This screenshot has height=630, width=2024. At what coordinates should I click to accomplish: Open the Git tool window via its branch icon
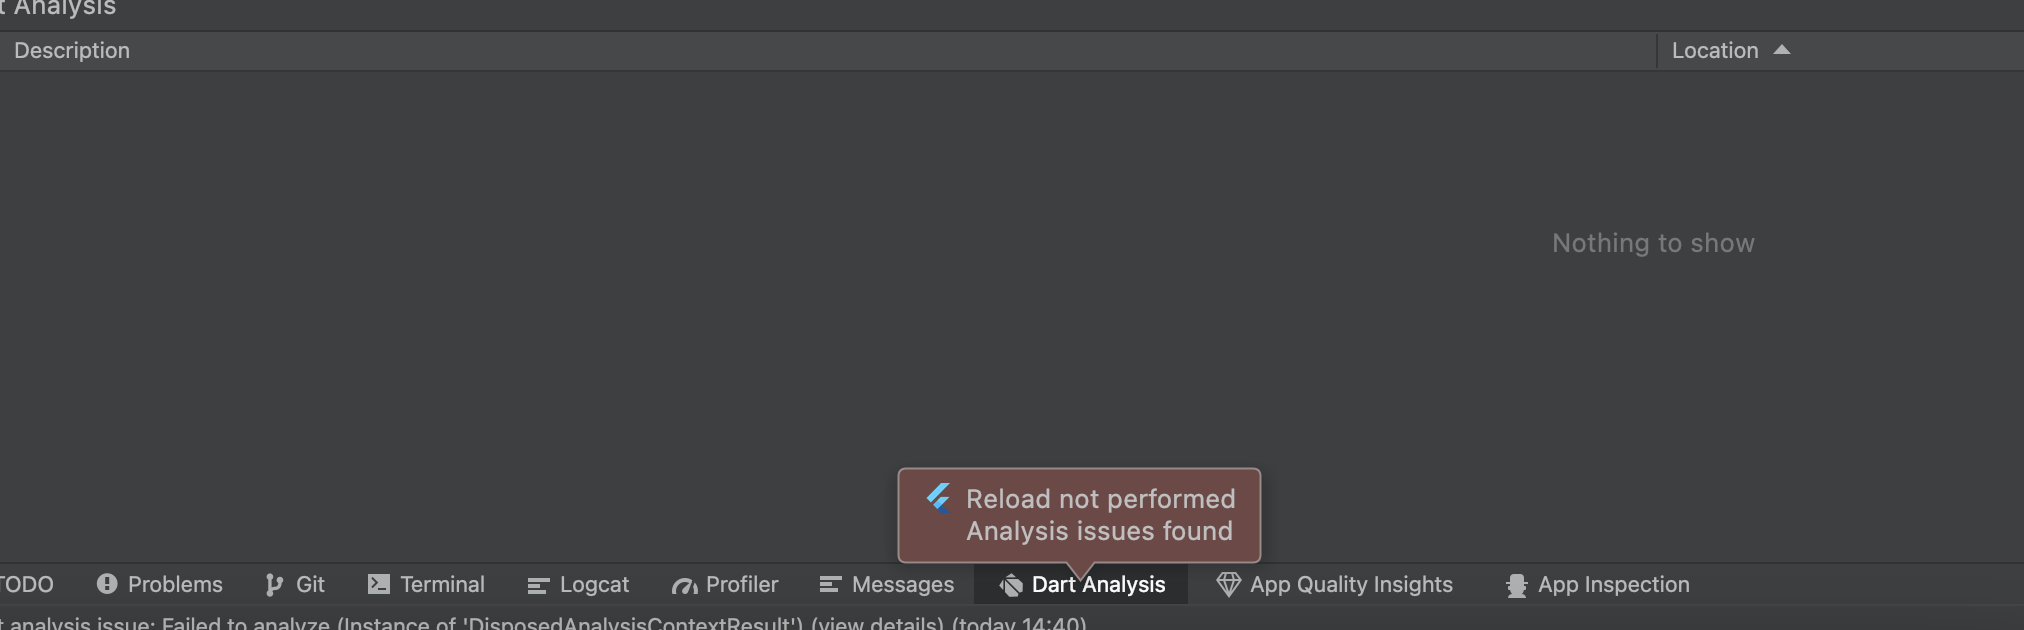273,584
